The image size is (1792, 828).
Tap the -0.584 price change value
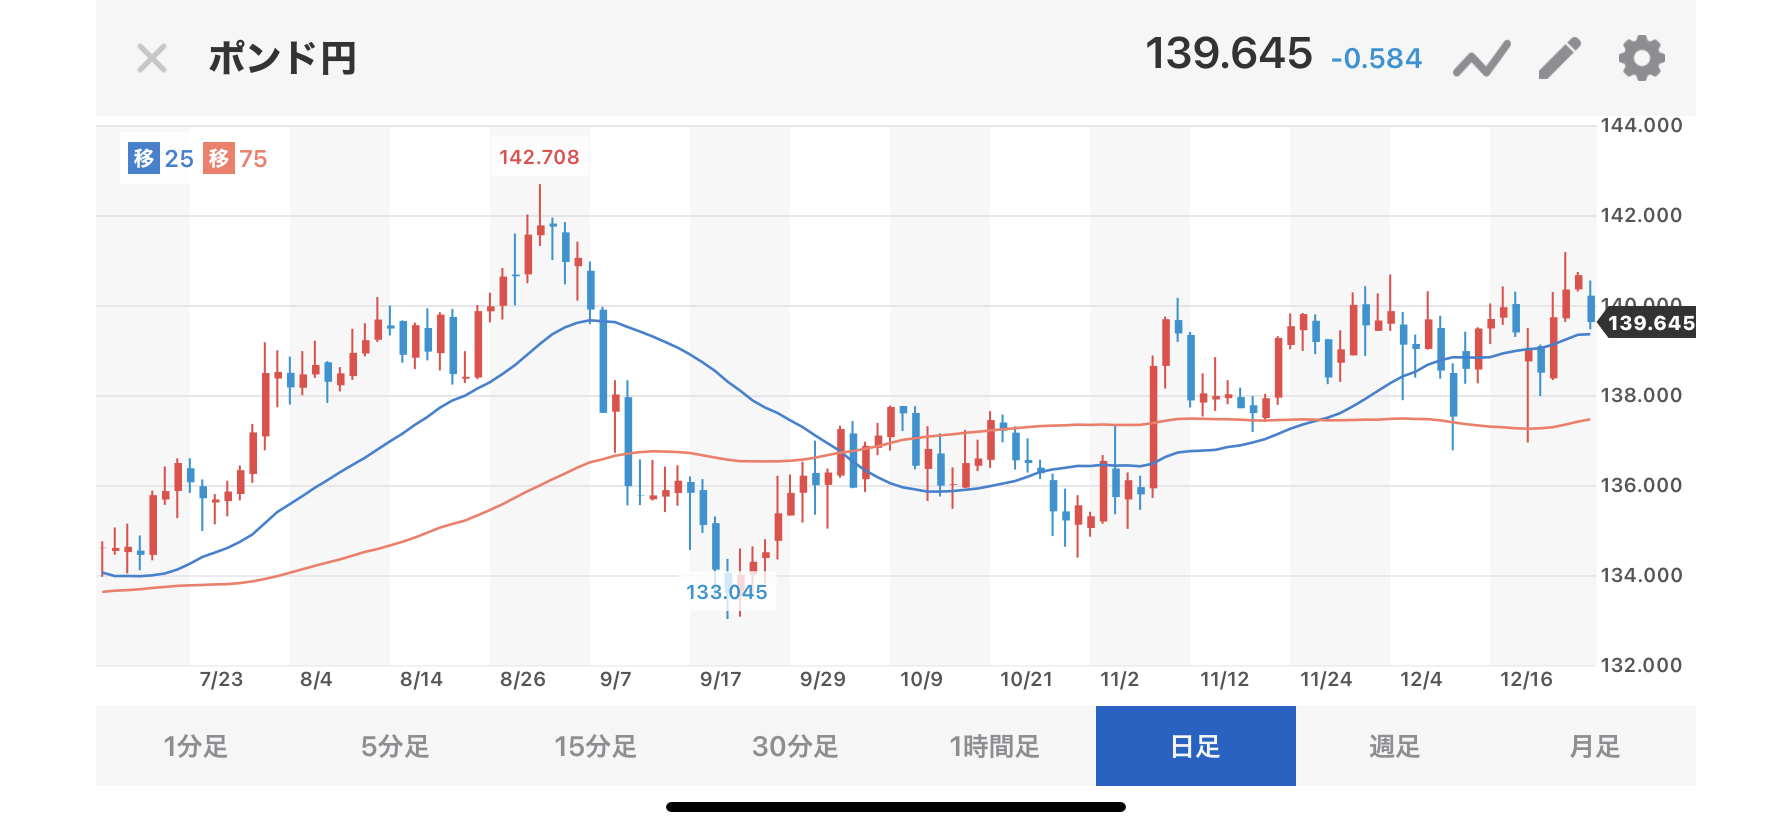click(1376, 59)
